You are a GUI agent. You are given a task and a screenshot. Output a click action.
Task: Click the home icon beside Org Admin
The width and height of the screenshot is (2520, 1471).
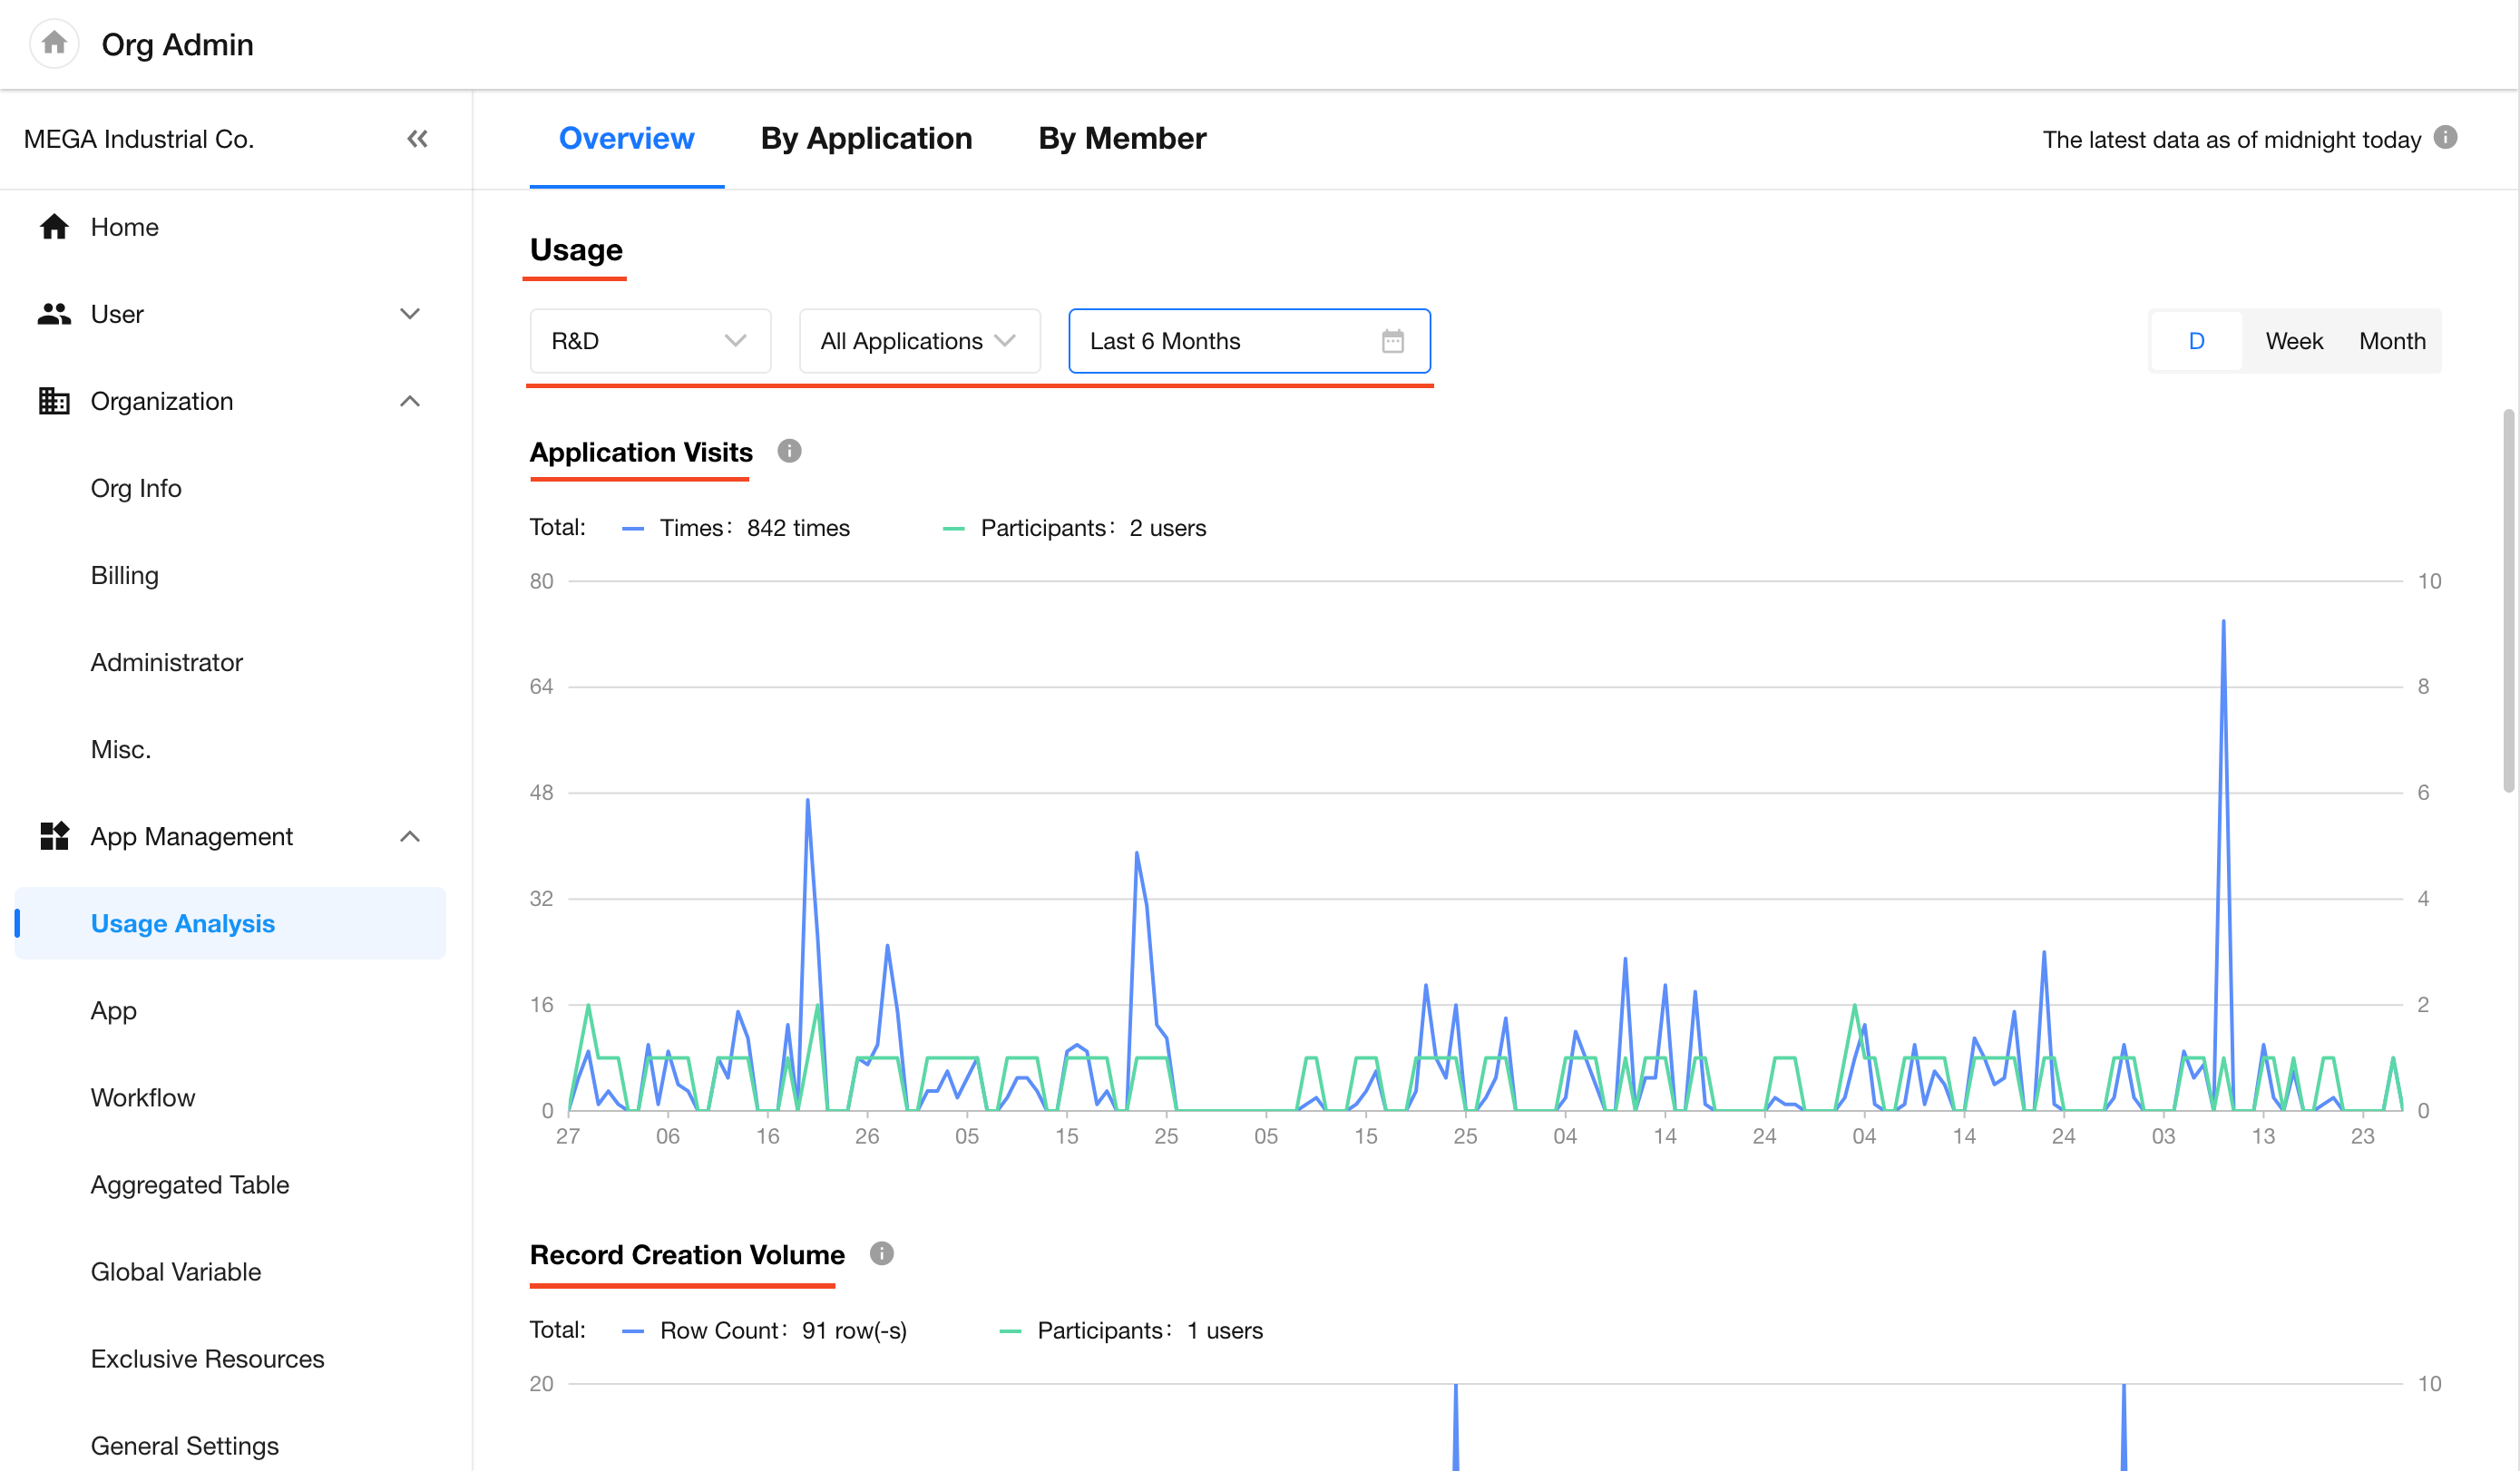54,44
